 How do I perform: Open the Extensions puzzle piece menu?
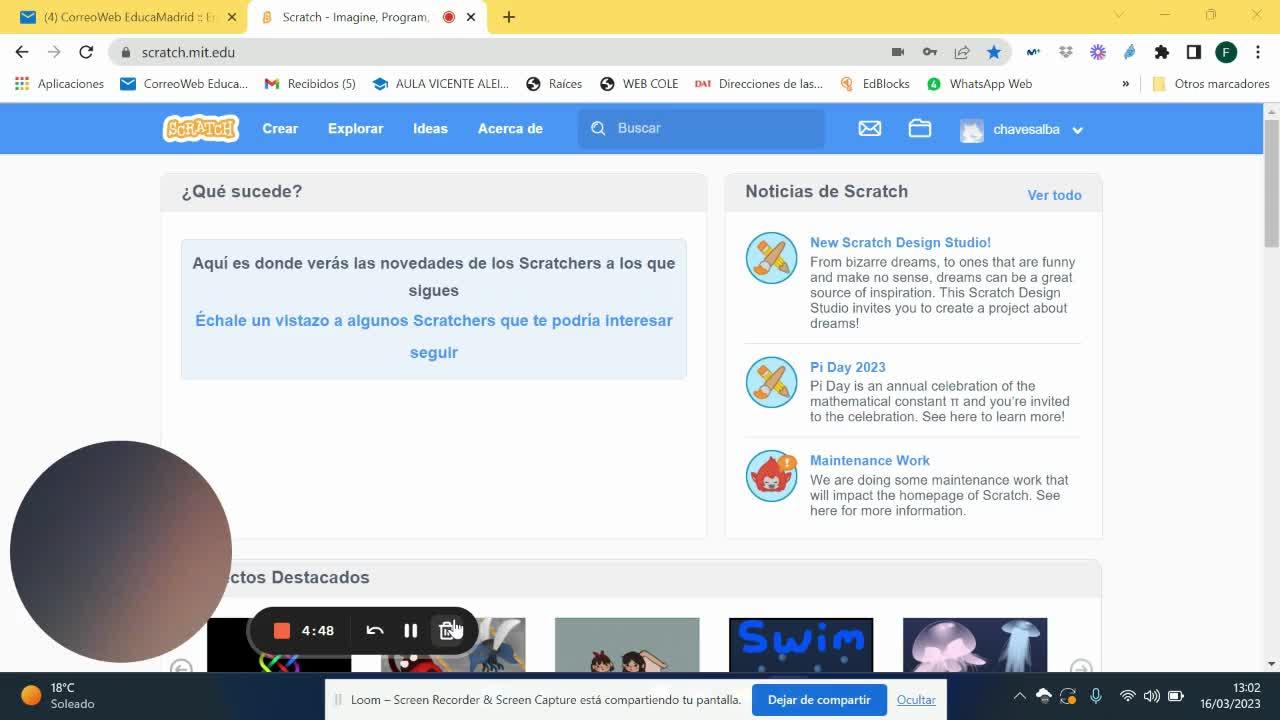click(1161, 52)
